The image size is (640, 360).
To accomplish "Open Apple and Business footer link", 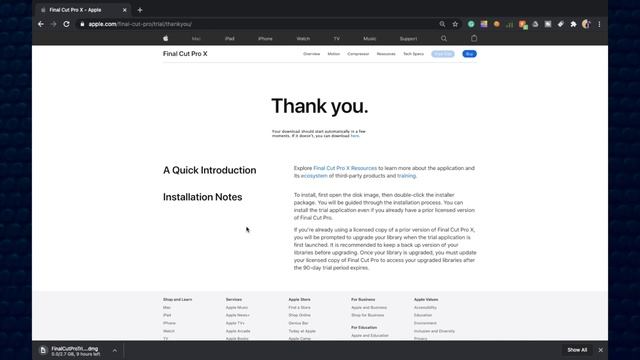I will coord(369,307).
